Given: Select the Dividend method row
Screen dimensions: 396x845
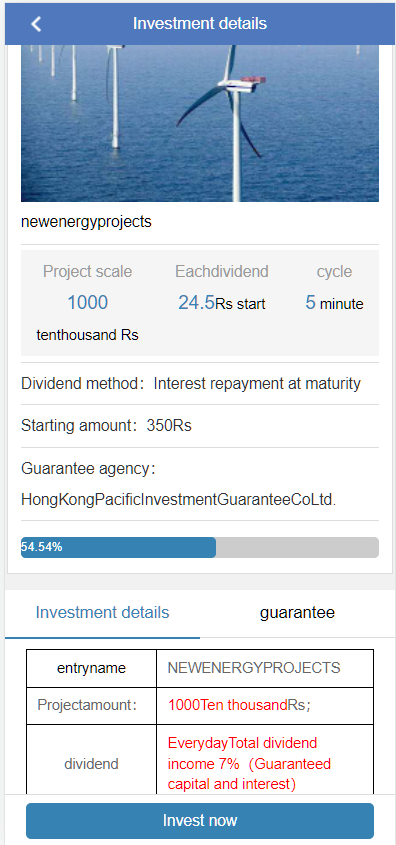Looking at the screenshot, I should click(x=200, y=384).
